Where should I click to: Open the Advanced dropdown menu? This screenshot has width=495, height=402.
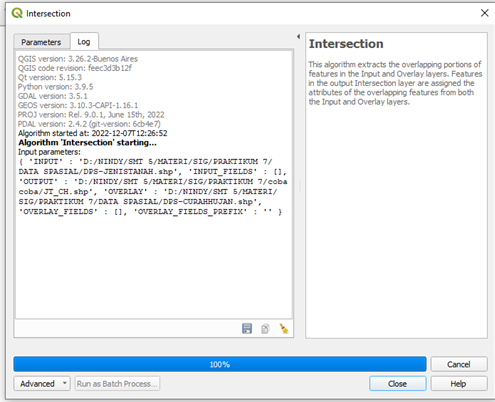coord(42,384)
